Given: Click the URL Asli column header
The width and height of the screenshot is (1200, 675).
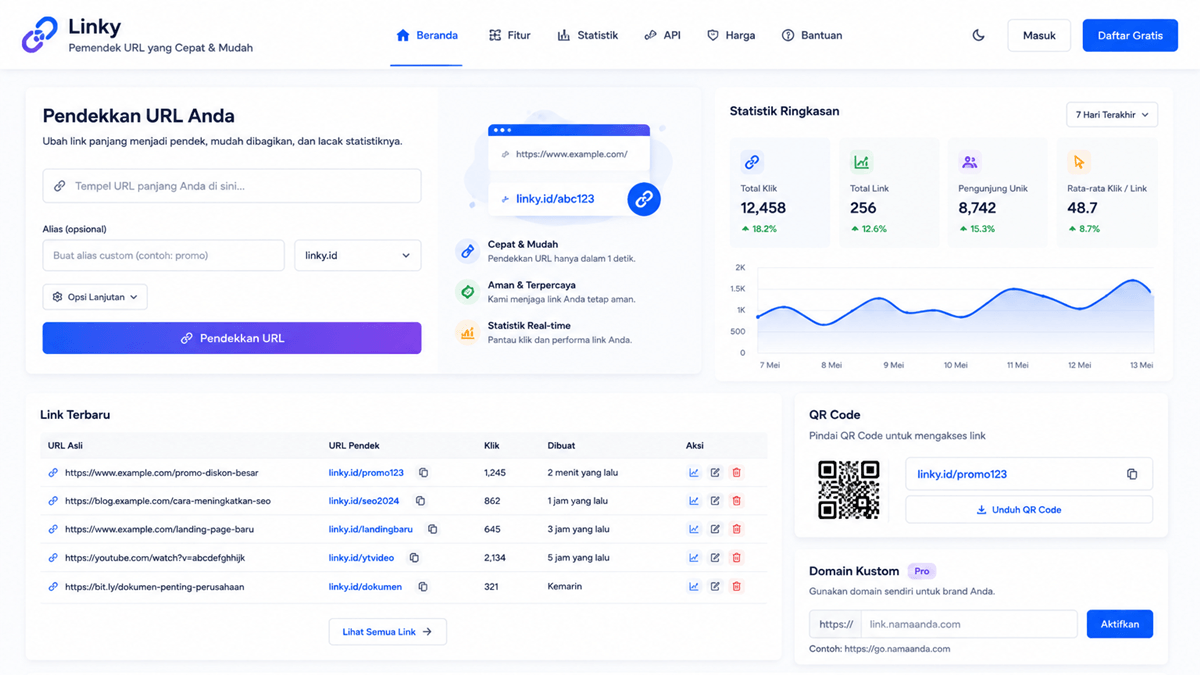Looking at the screenshot, I should pyautogui.click(x=65, y=445).
